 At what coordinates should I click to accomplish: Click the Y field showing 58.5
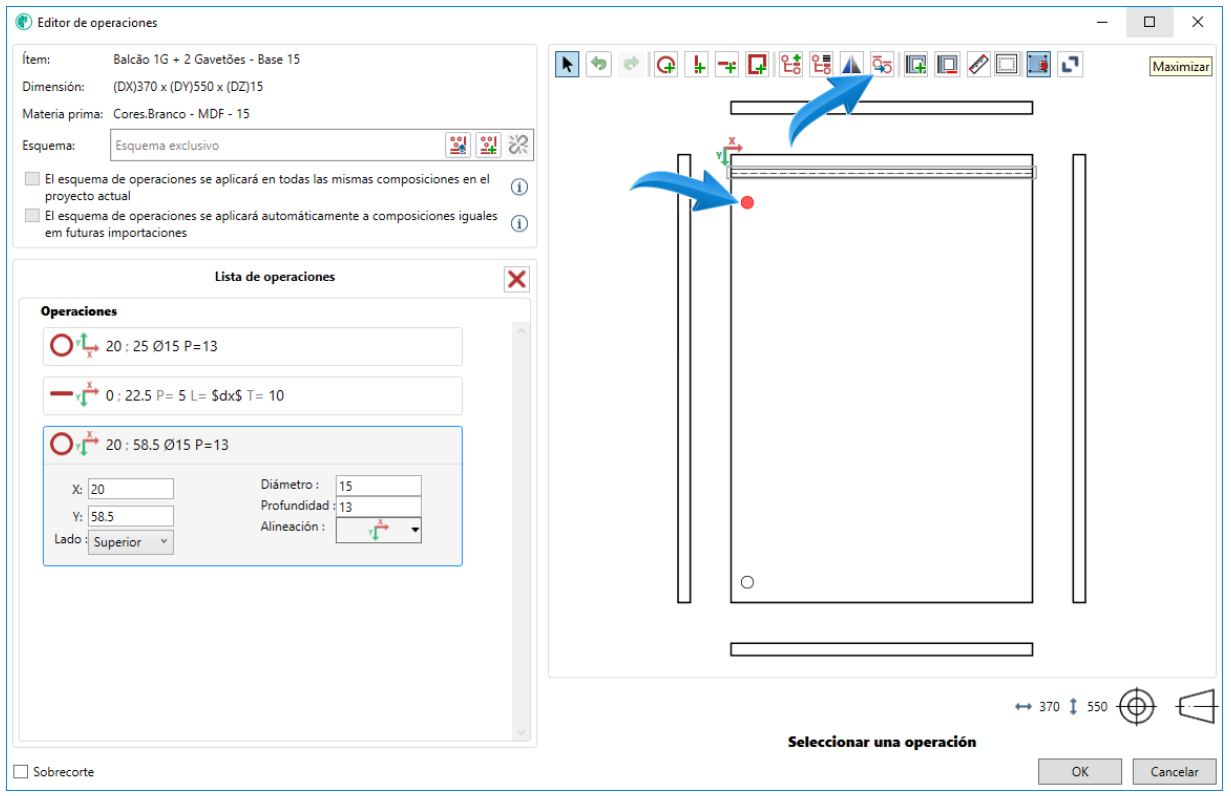pyautogui.click(x=131, y=517)
